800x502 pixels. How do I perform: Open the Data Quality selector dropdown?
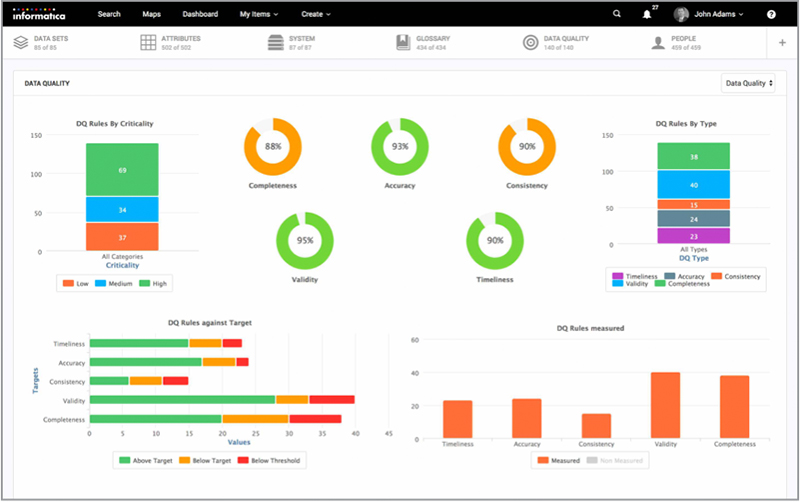pyautogui.click(x=748, y=83)
